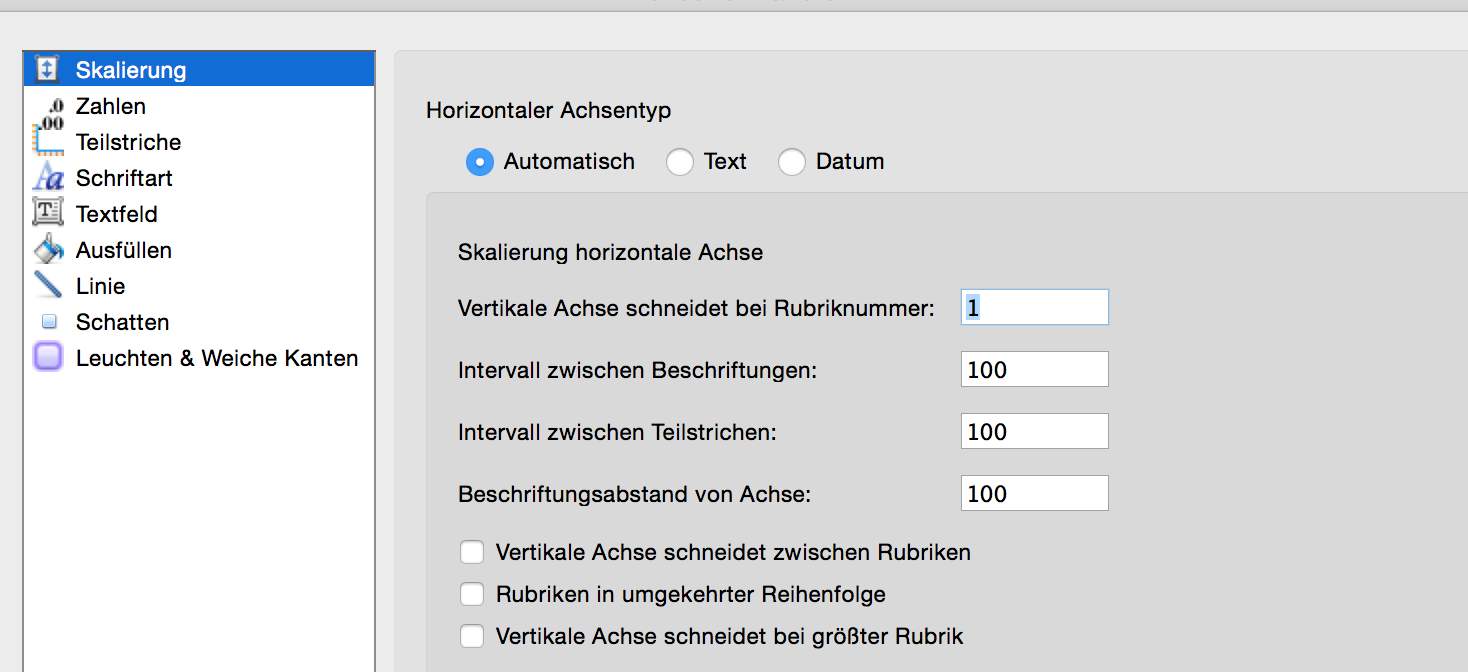1468x672 pixels.
Task: Open Textfeld settings via the text box icon
Action: [x=50, y=213]
